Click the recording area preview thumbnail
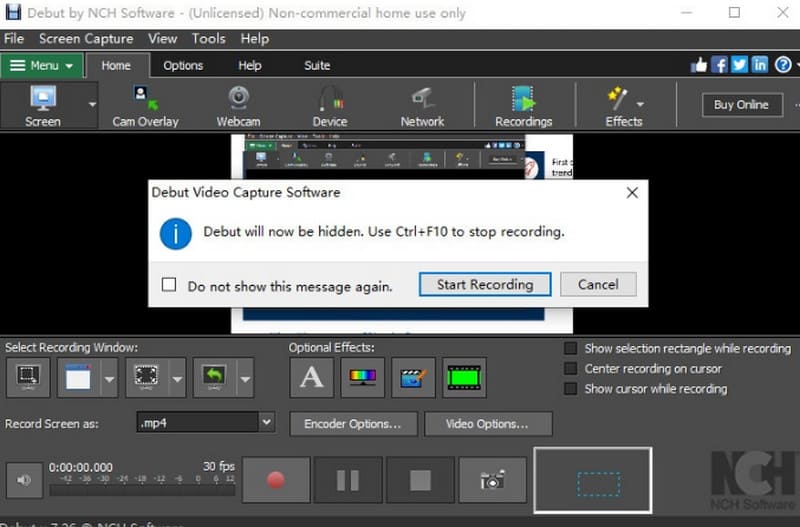This screenshot has width=800, height=527. (593, 480)
